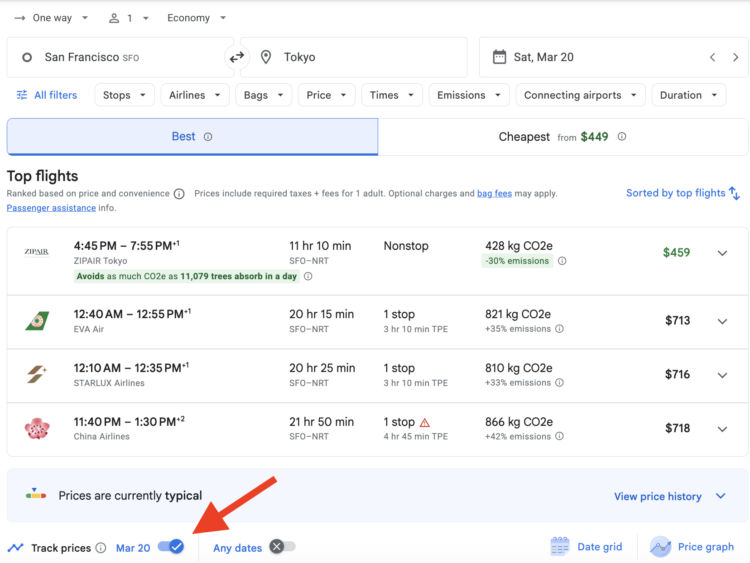Expand the EVA Air $713 flight details

tap(722, 321)
